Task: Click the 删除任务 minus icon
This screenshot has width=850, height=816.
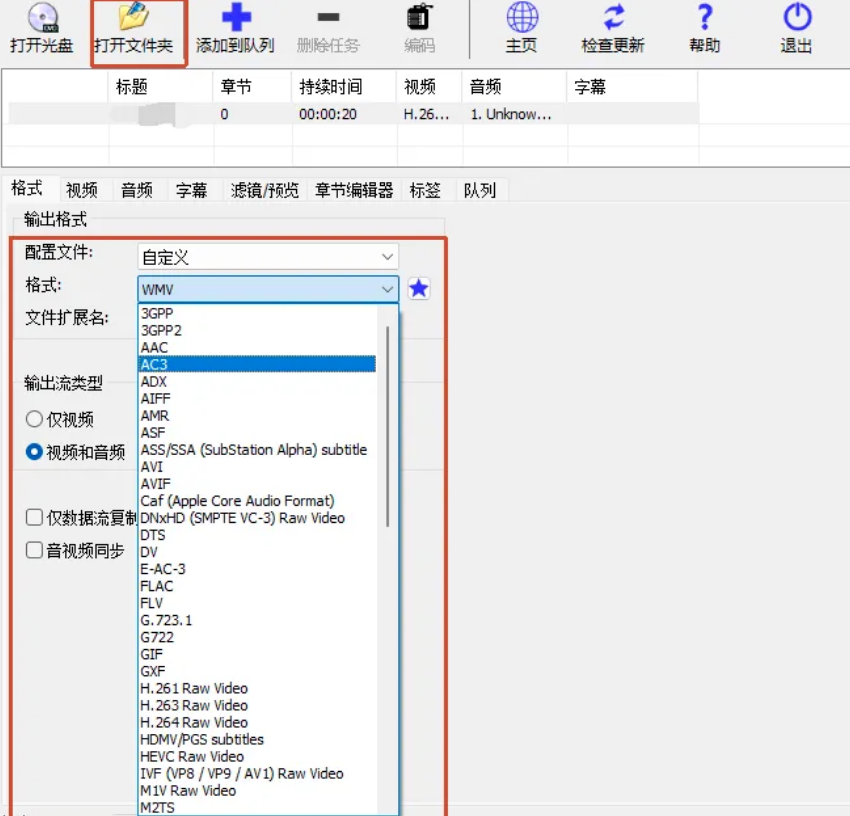Action: pyautogui.click(x=328, y=17)
